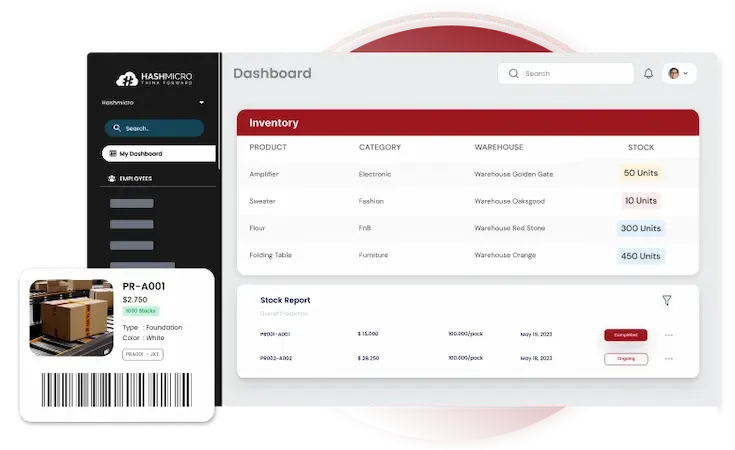735x450 pixels.
Task: Click the top bar magnifier icon
Action: pyautogui.click(x=514, y=74)
